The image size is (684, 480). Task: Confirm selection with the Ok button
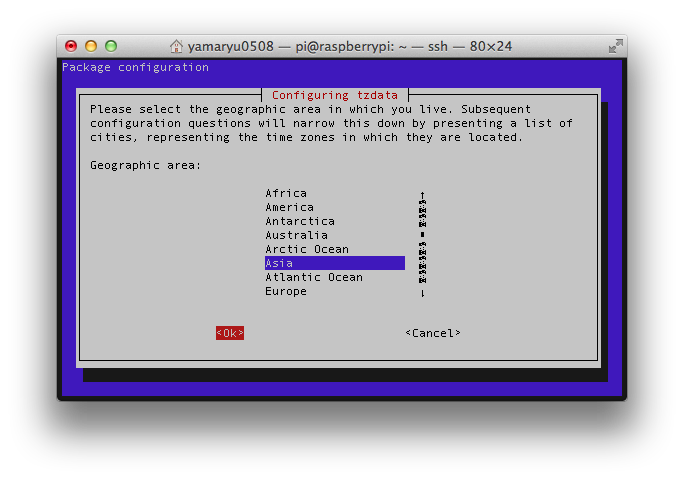pyautogui.click(x=230, y=333)
